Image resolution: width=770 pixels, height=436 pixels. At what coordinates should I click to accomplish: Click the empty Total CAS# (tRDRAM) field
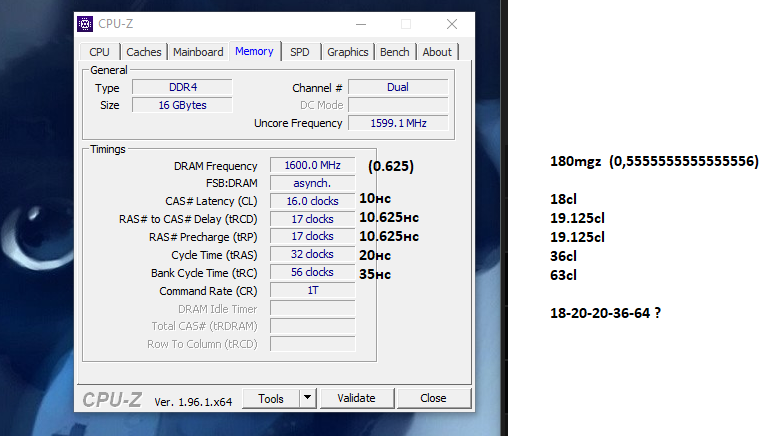point(312,326)
